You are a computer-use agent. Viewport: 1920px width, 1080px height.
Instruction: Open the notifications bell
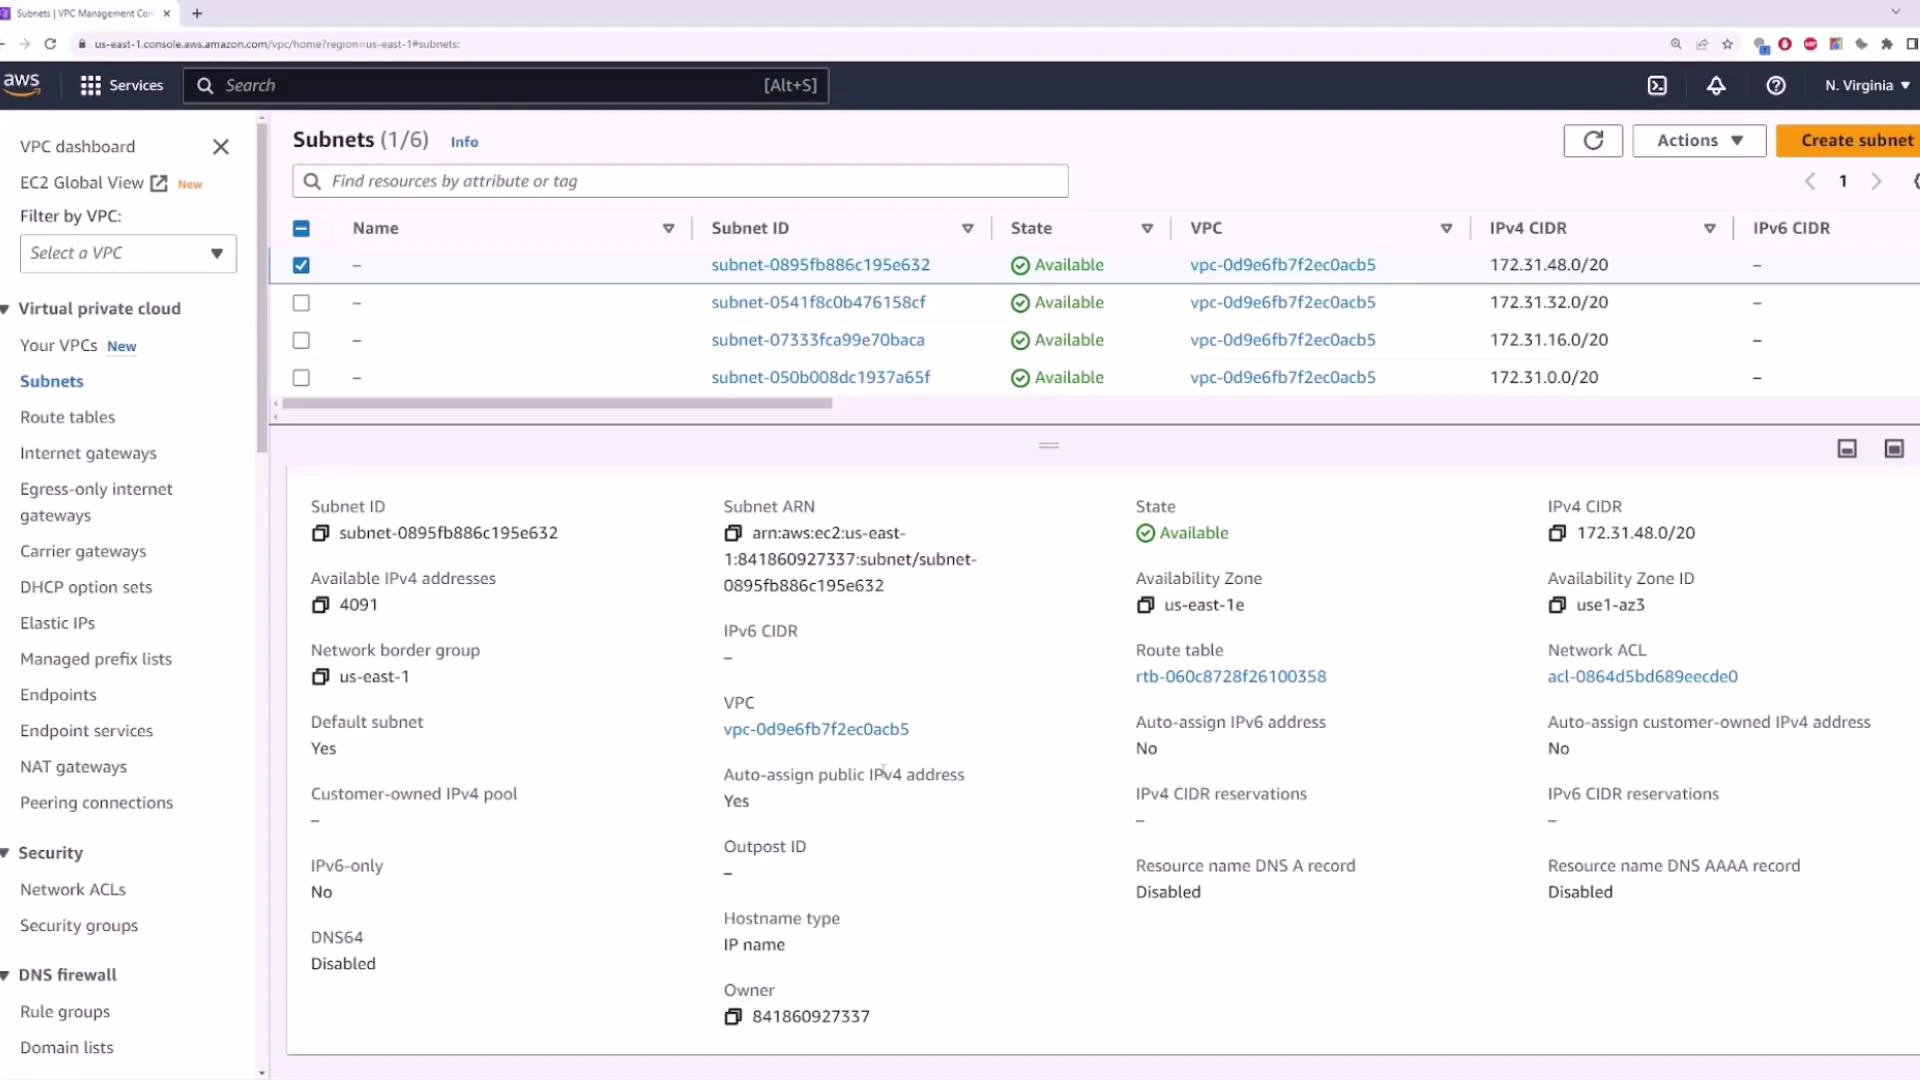[x=1716, y=85]
